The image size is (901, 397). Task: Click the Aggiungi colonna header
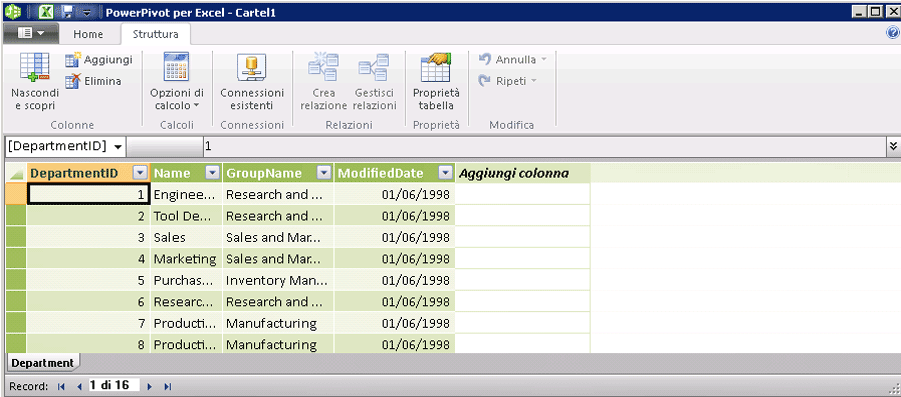tap(523, 173)
